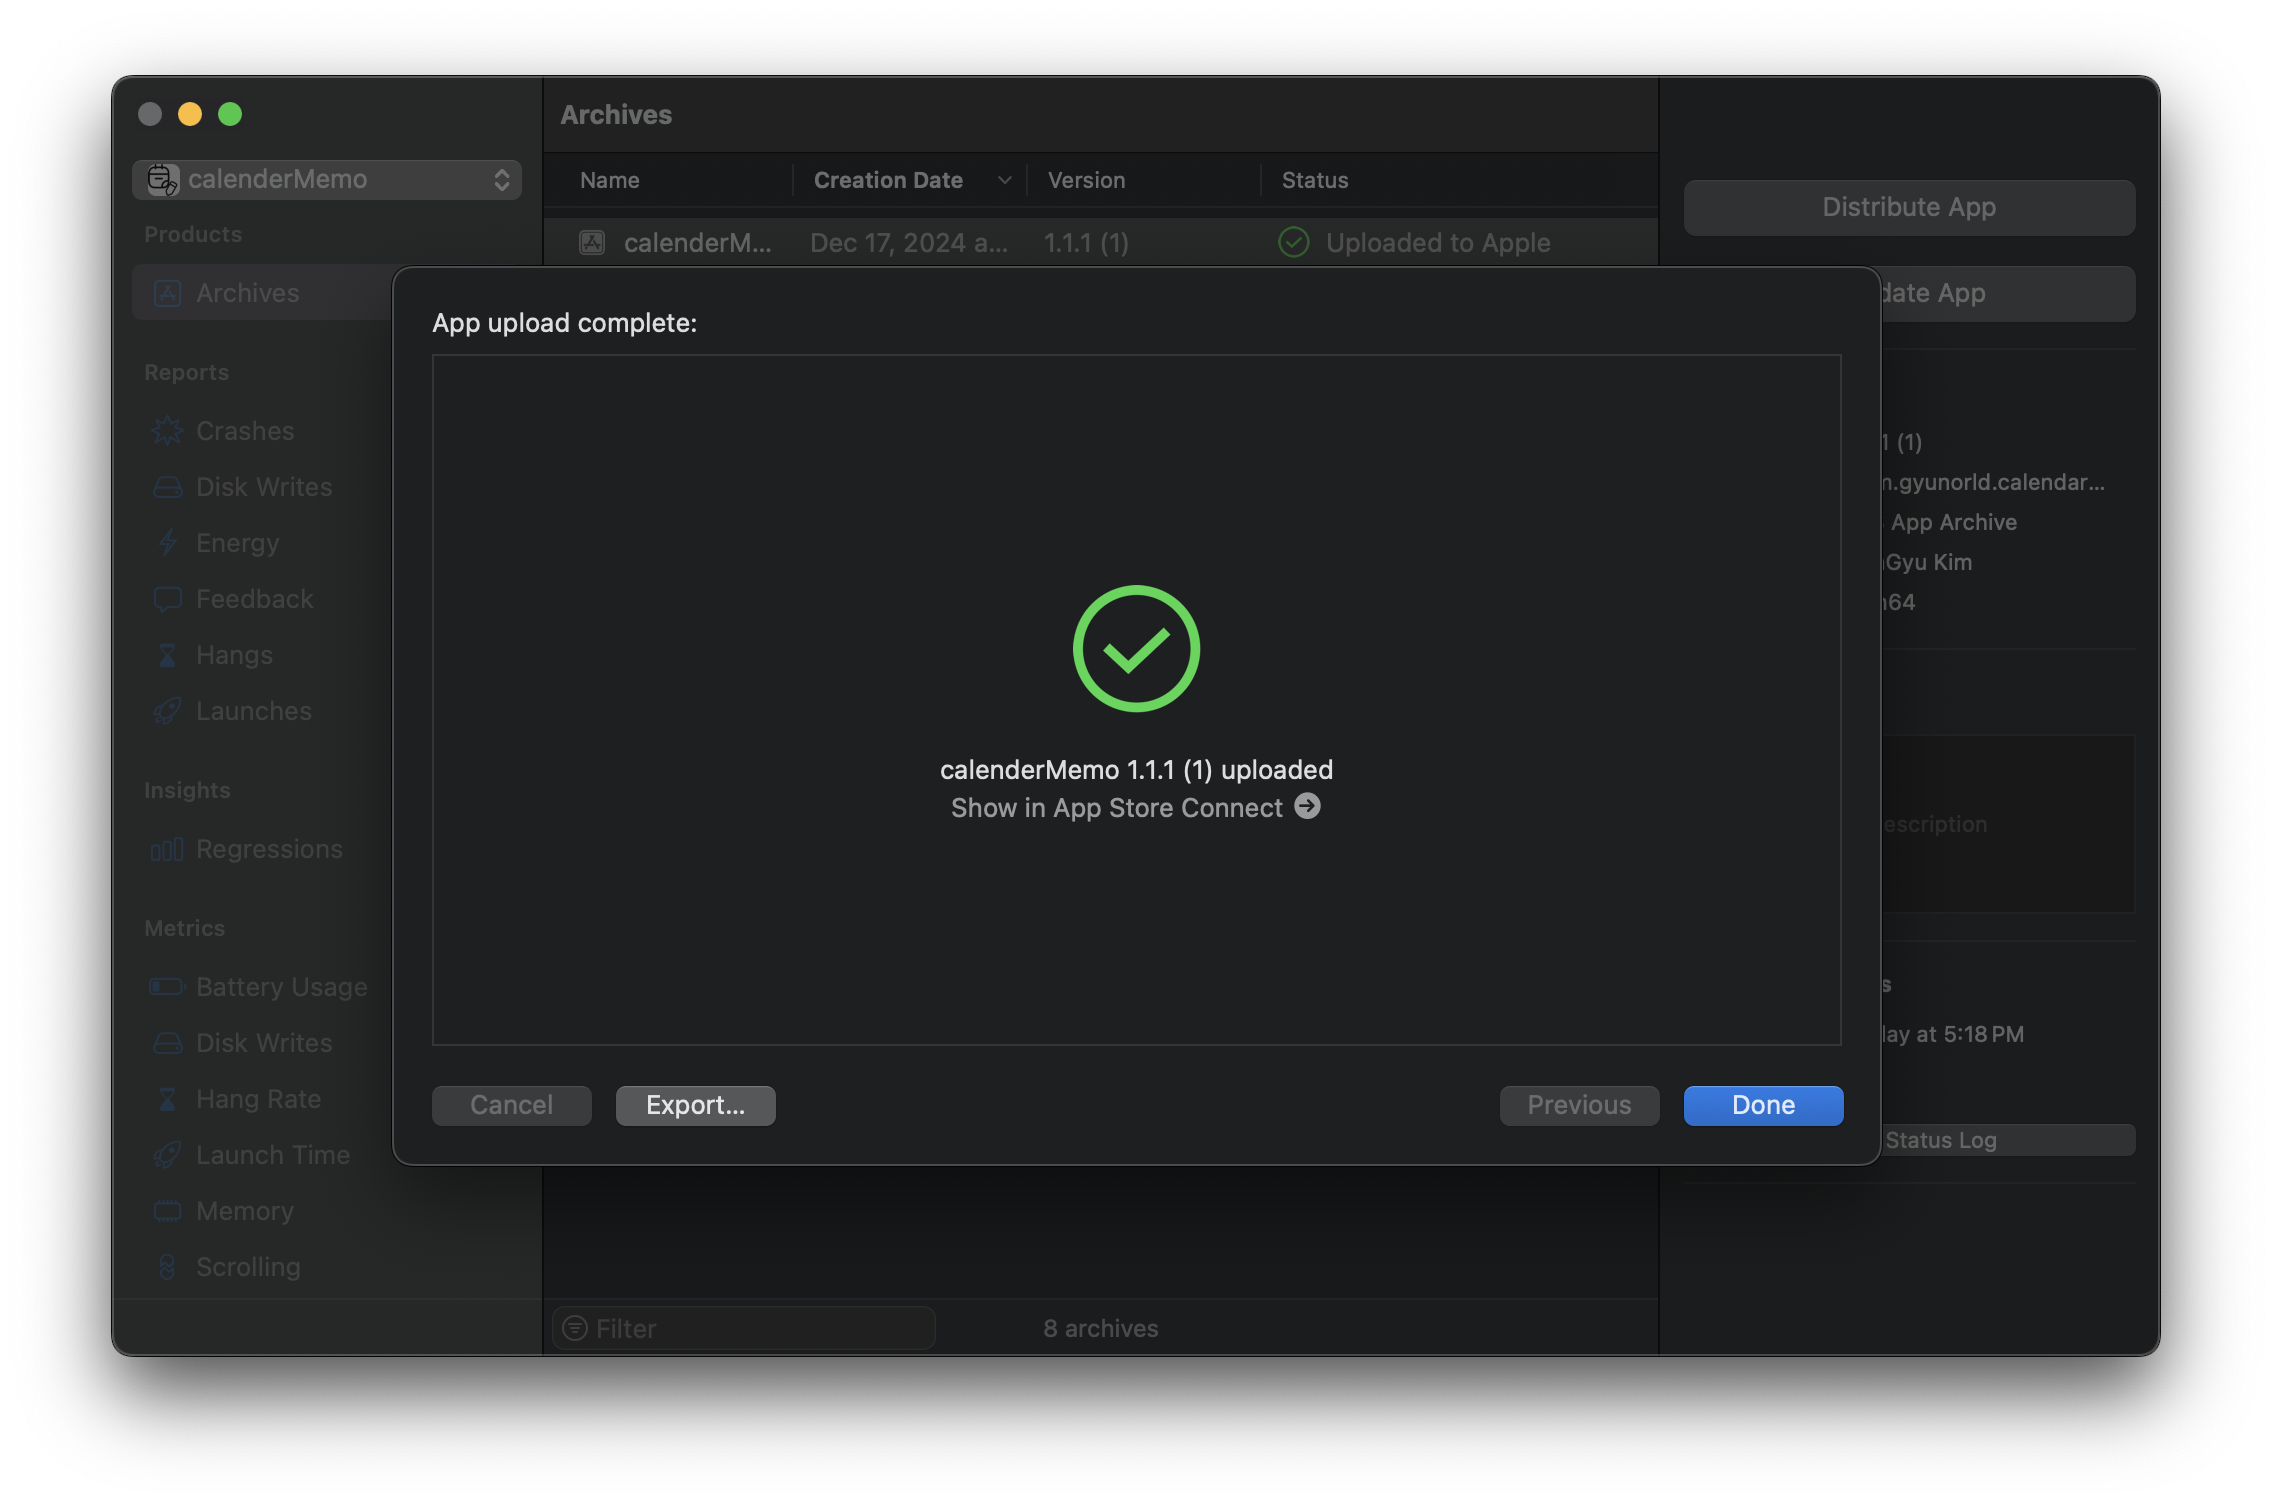
Task: Click the Creation Date sort chevron
Action: tap(1004, 180)
